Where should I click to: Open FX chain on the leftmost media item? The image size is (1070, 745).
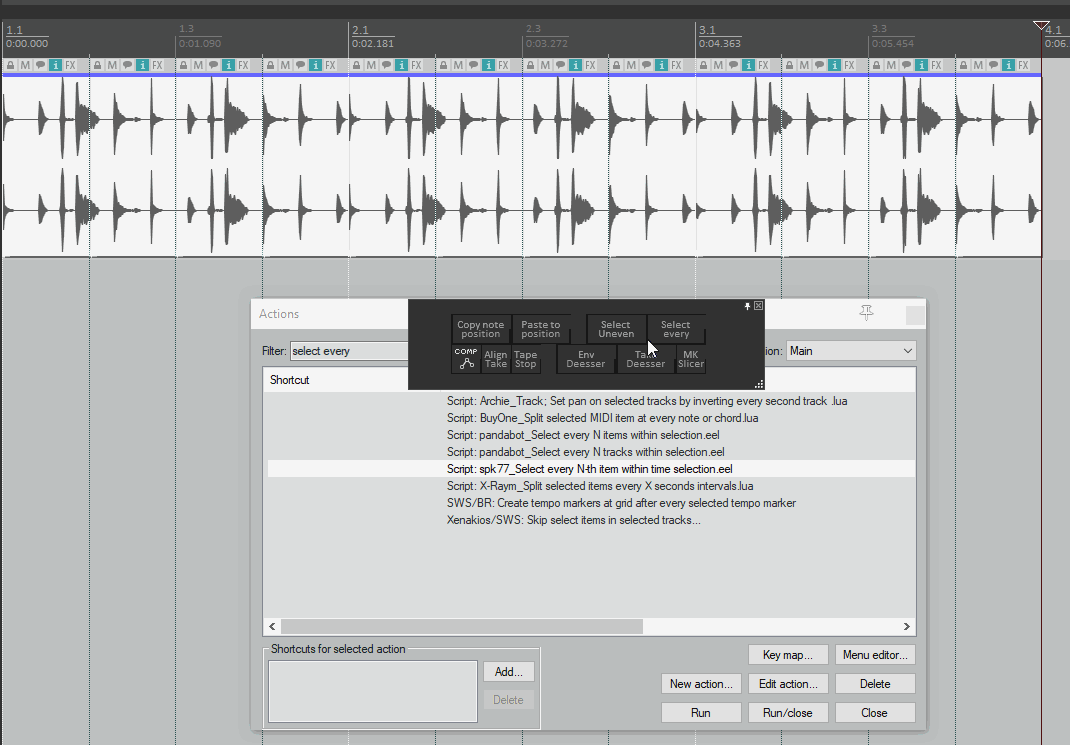coord(71,65)
